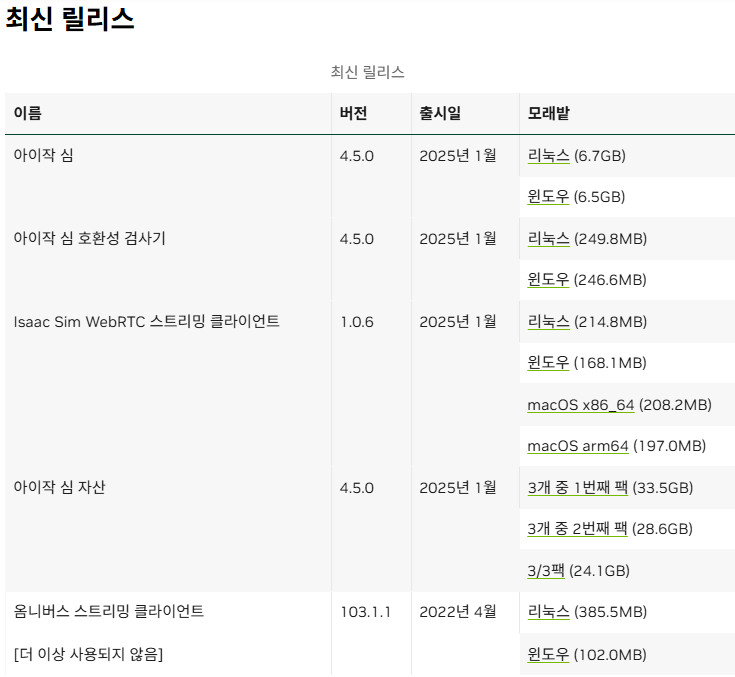This screenshot has width=735, height=677.
Task: Click the gray 최신 릴리스 table caption
Action: [x=368, y=72]
